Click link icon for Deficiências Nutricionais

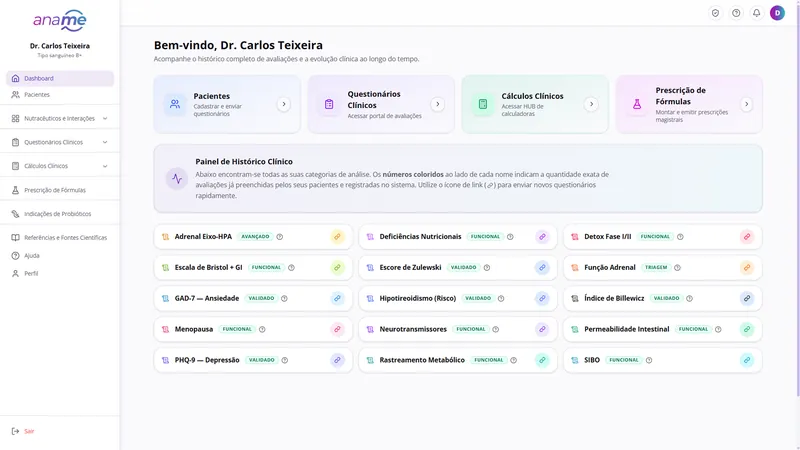[x=542, y=237]
